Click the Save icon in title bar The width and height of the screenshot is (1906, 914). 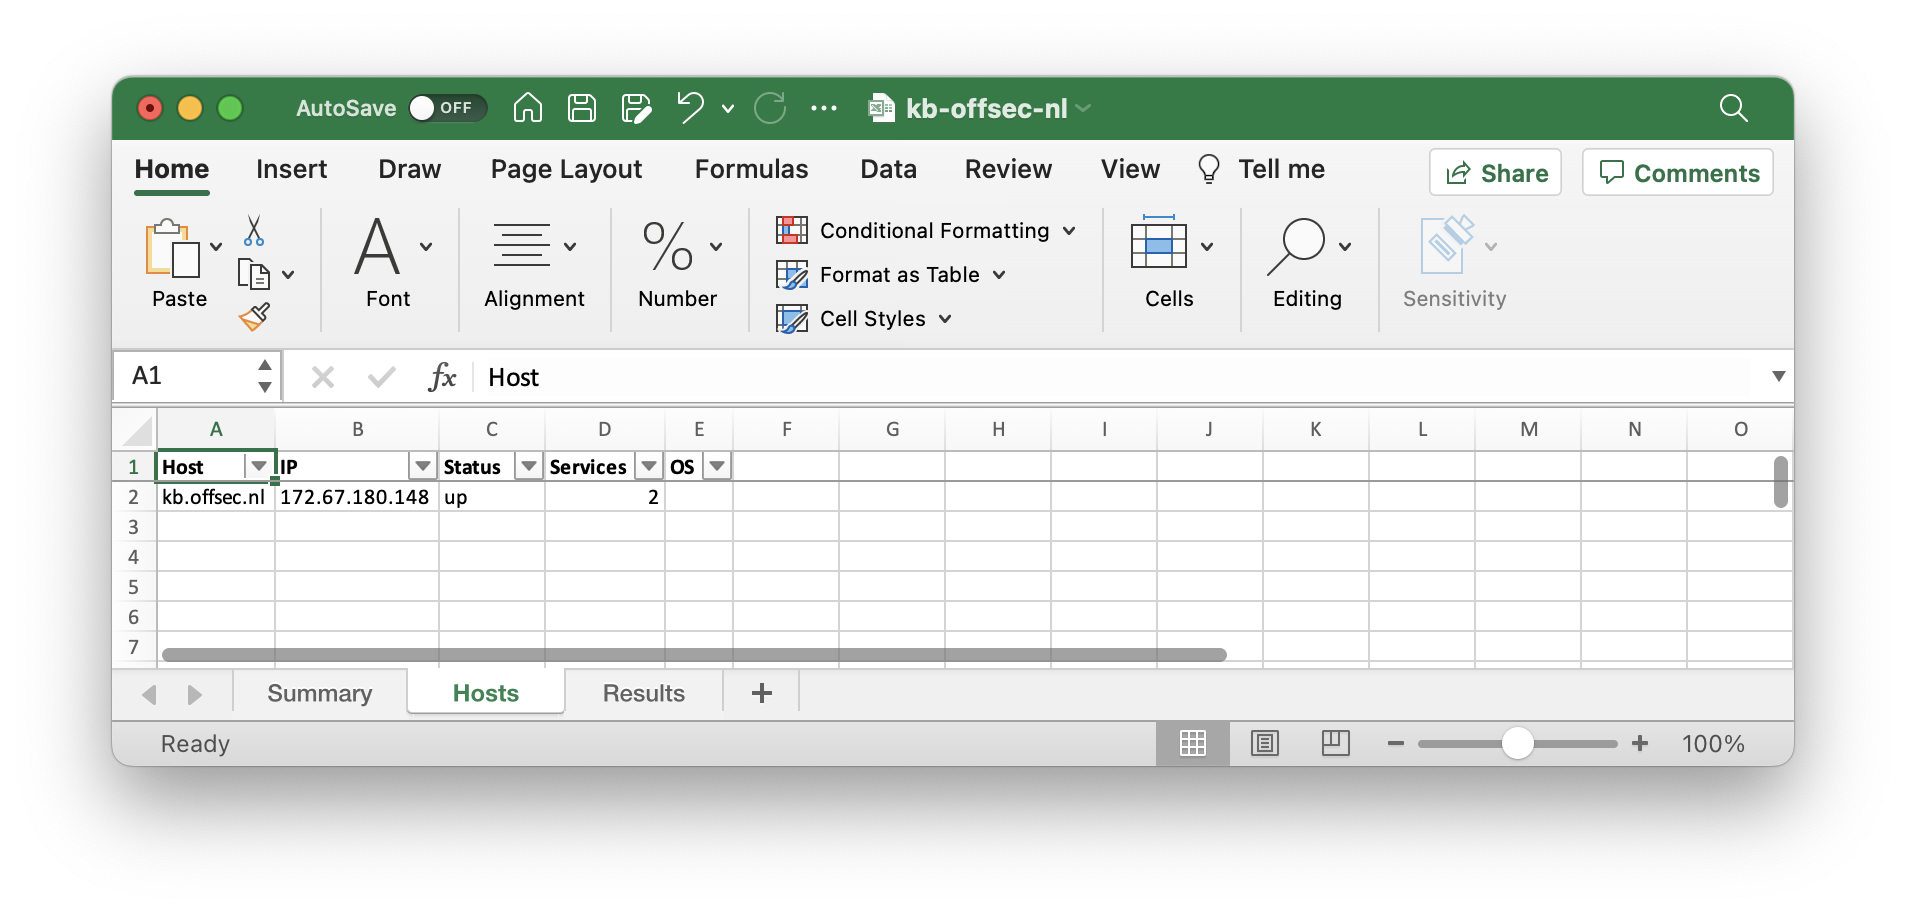[x=581, y=108]
